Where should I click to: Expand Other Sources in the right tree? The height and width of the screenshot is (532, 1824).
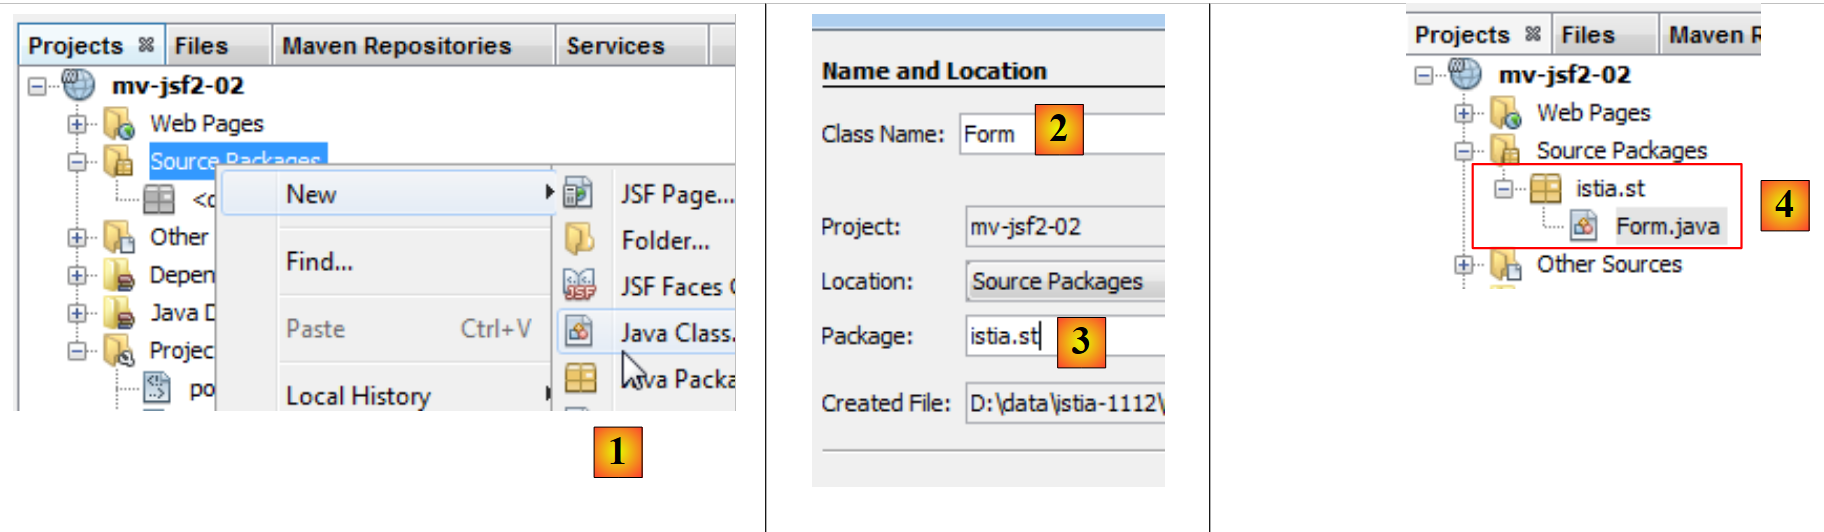pos(1464,265)
